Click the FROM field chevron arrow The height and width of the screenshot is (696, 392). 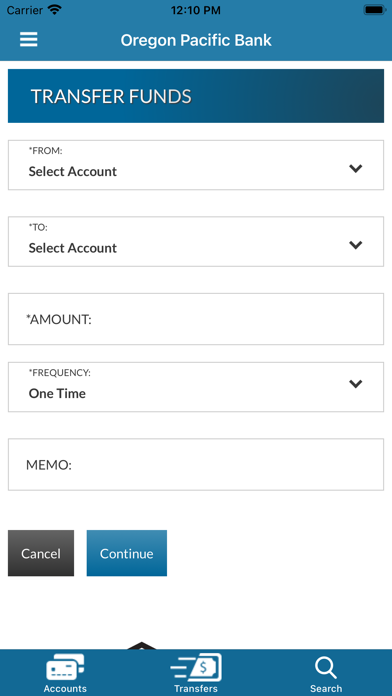[356, 168]
